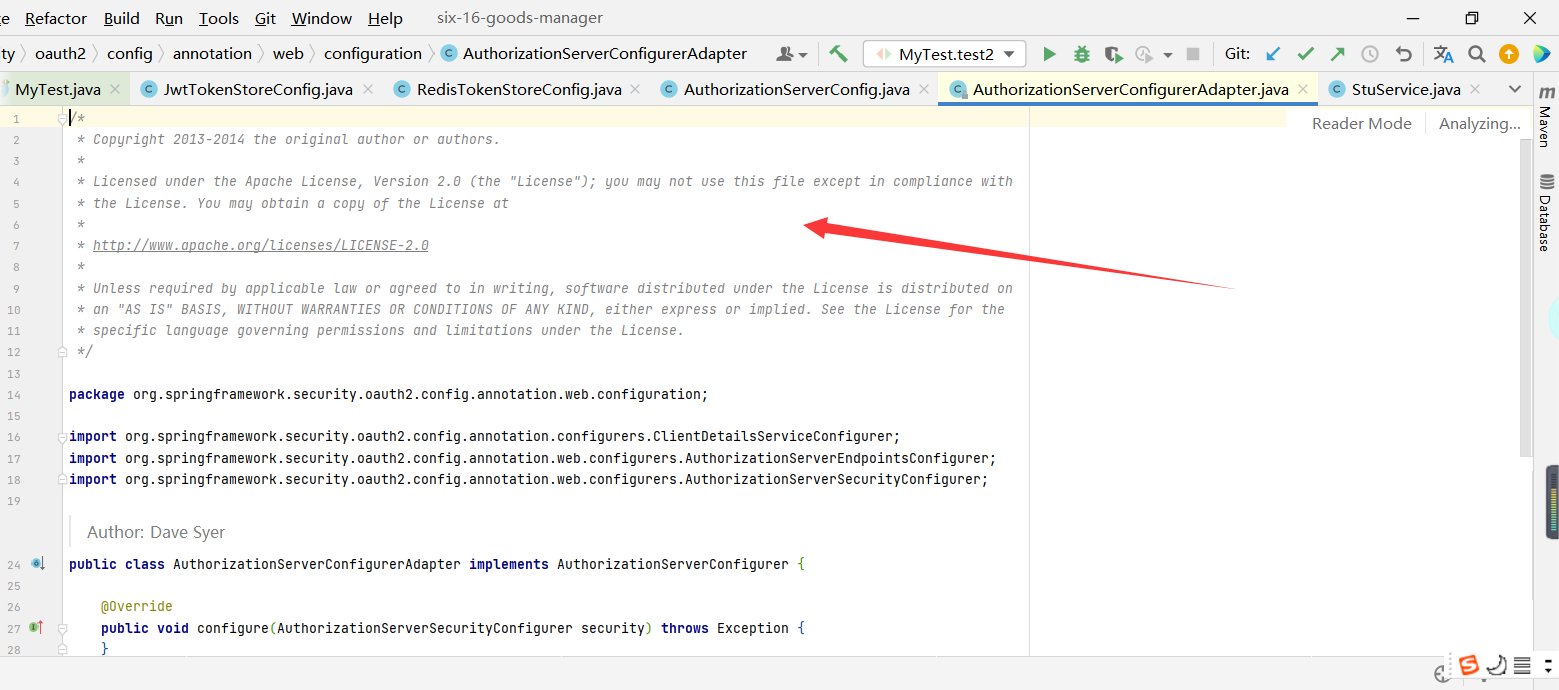Viewport: 1559px width, 690px height.
Task: Start the debugger with the bug icon
Action: [1081, 53]
